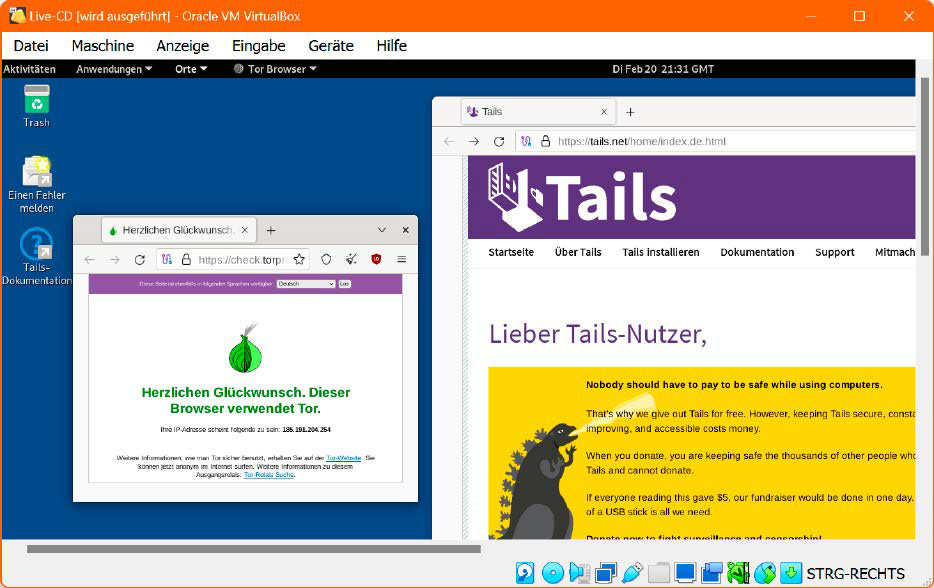The height and width of the screenshot is (588, 934).
Task: Open the Geräte menu
Action: (331, 46)
